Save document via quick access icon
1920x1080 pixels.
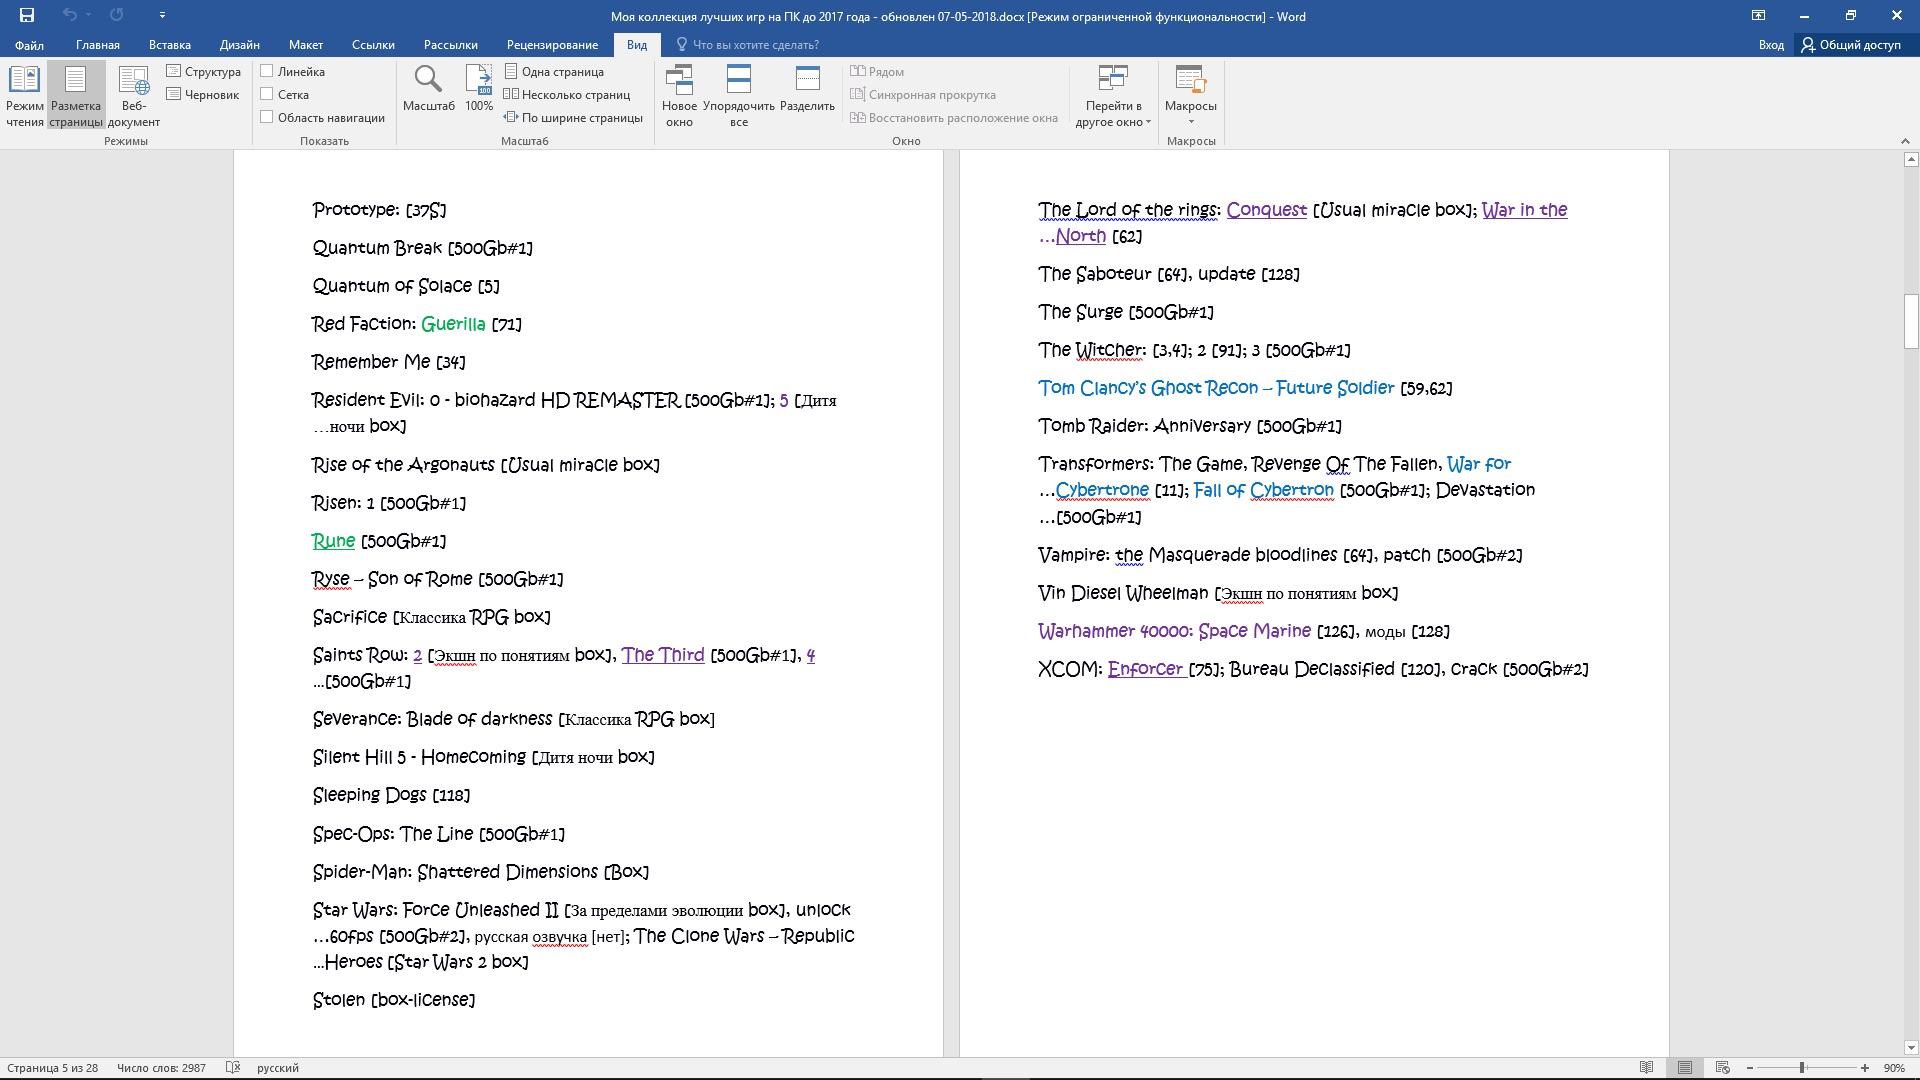27,15
